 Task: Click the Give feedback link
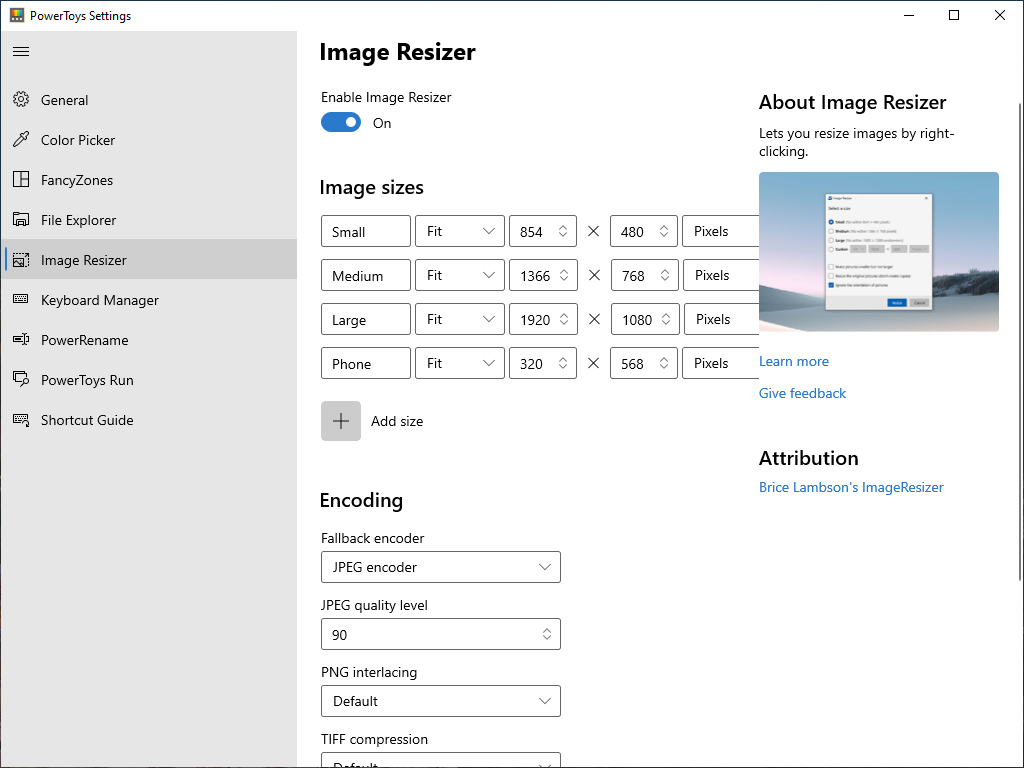coord(802,393)
